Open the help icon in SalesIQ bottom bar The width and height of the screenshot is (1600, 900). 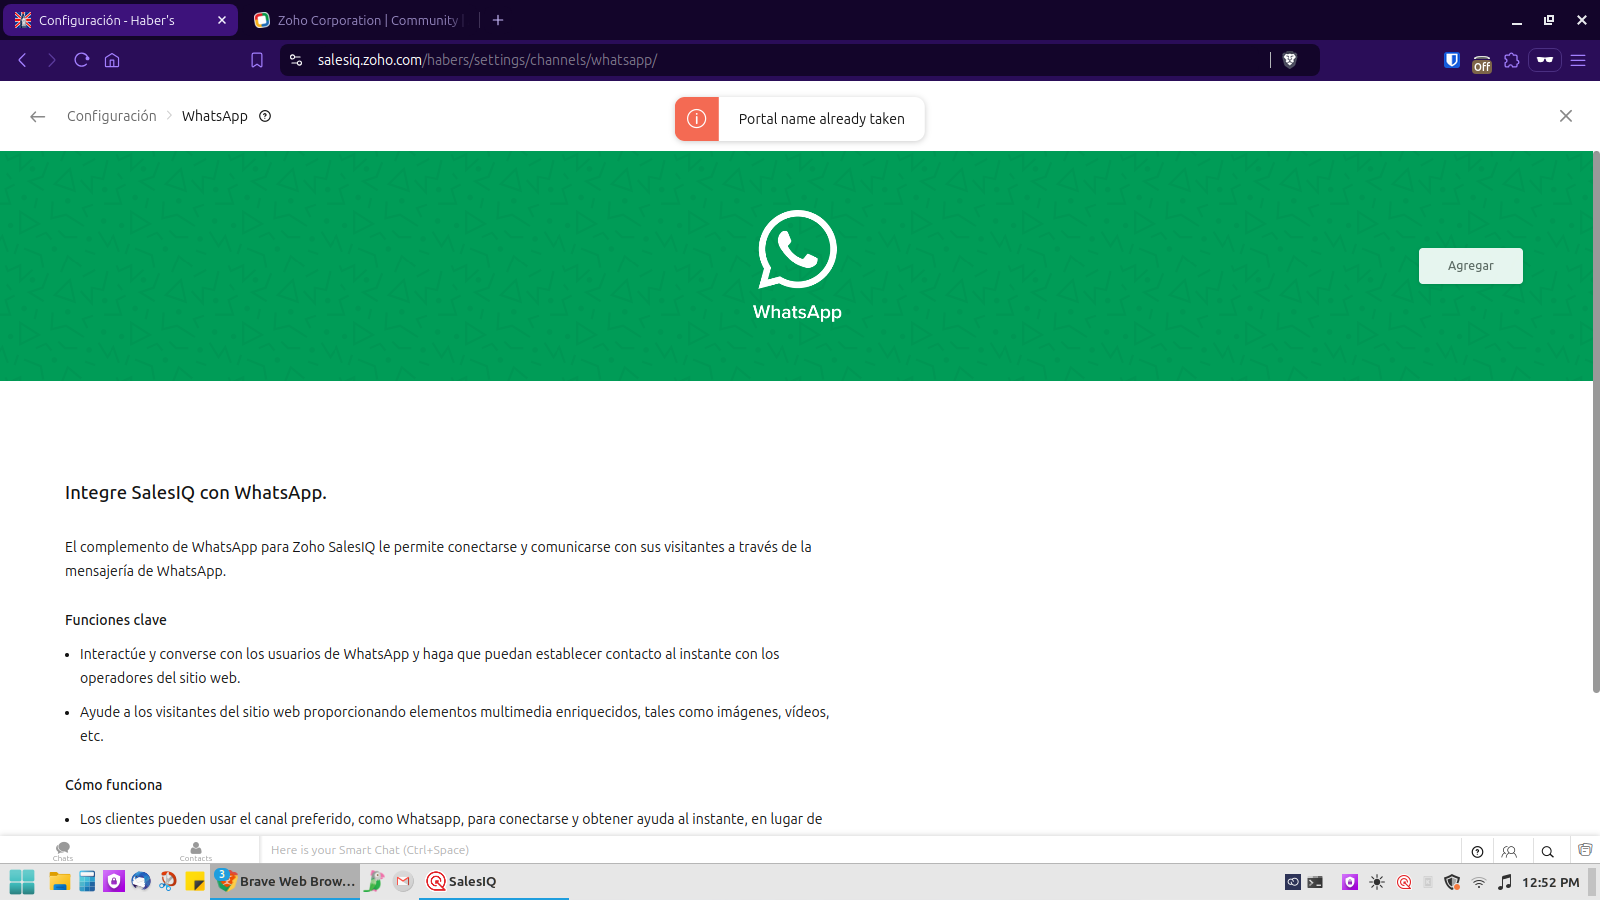click(1477, 852)
